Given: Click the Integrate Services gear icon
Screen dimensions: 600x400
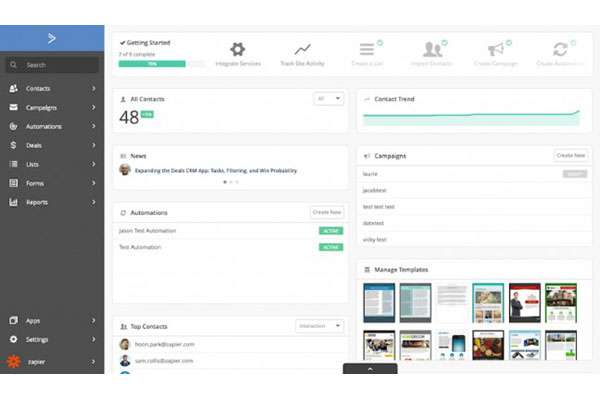Looking at the screenshot, I should click(x=238, y=49).
